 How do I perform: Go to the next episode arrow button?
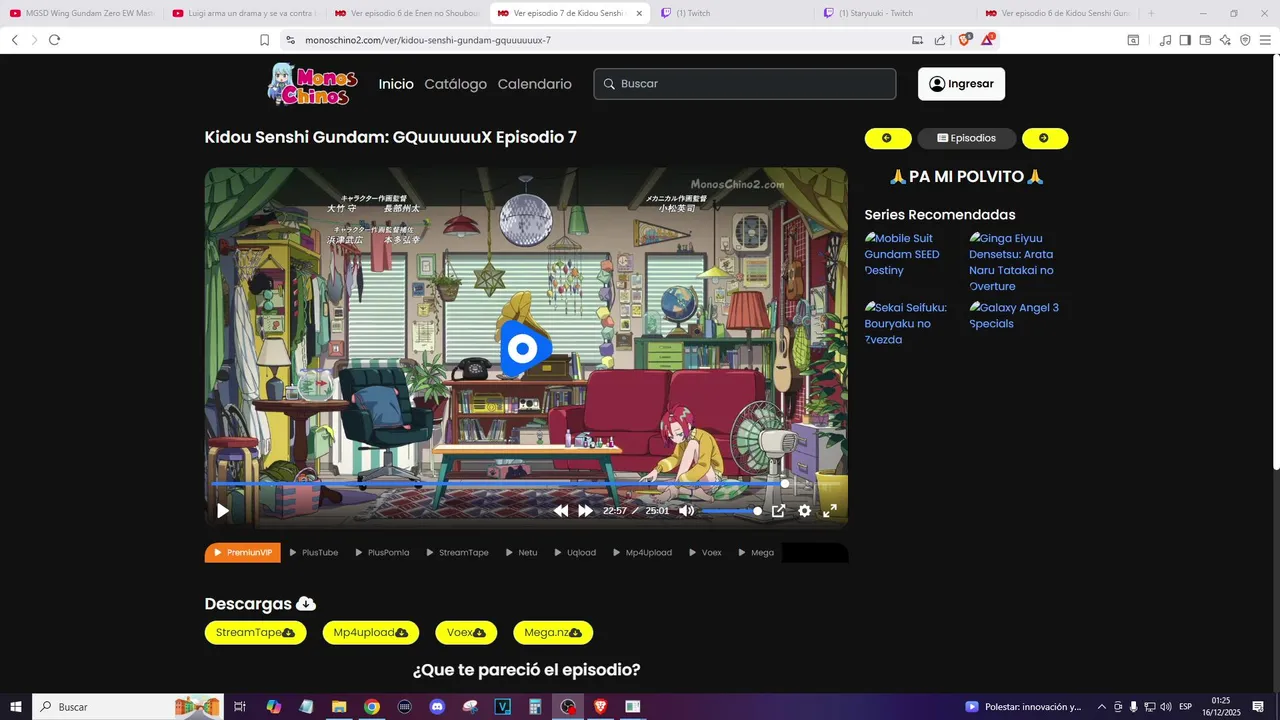[x=1045, y=138]
